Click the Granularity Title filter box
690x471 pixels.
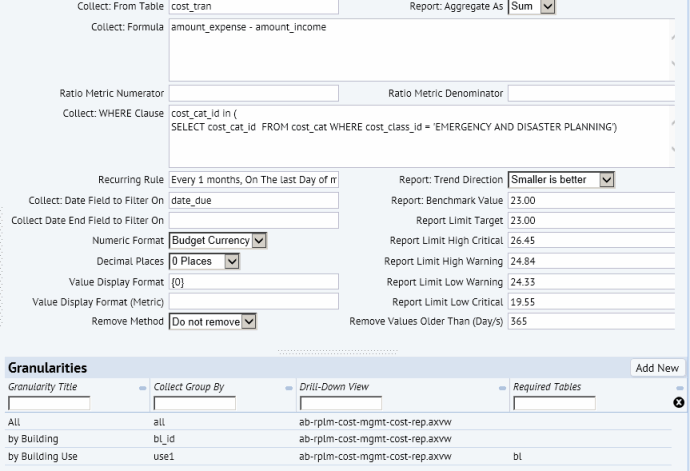pyautogui.click(x=49, y=403)
